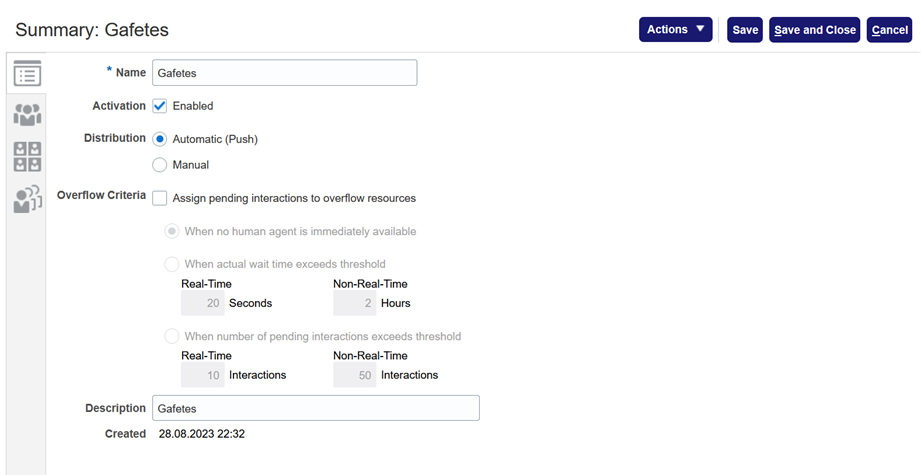Open the overflow resources sidebar icon
Image resolution: width=921 pixels, height=475 pixels.
(27, 198)
